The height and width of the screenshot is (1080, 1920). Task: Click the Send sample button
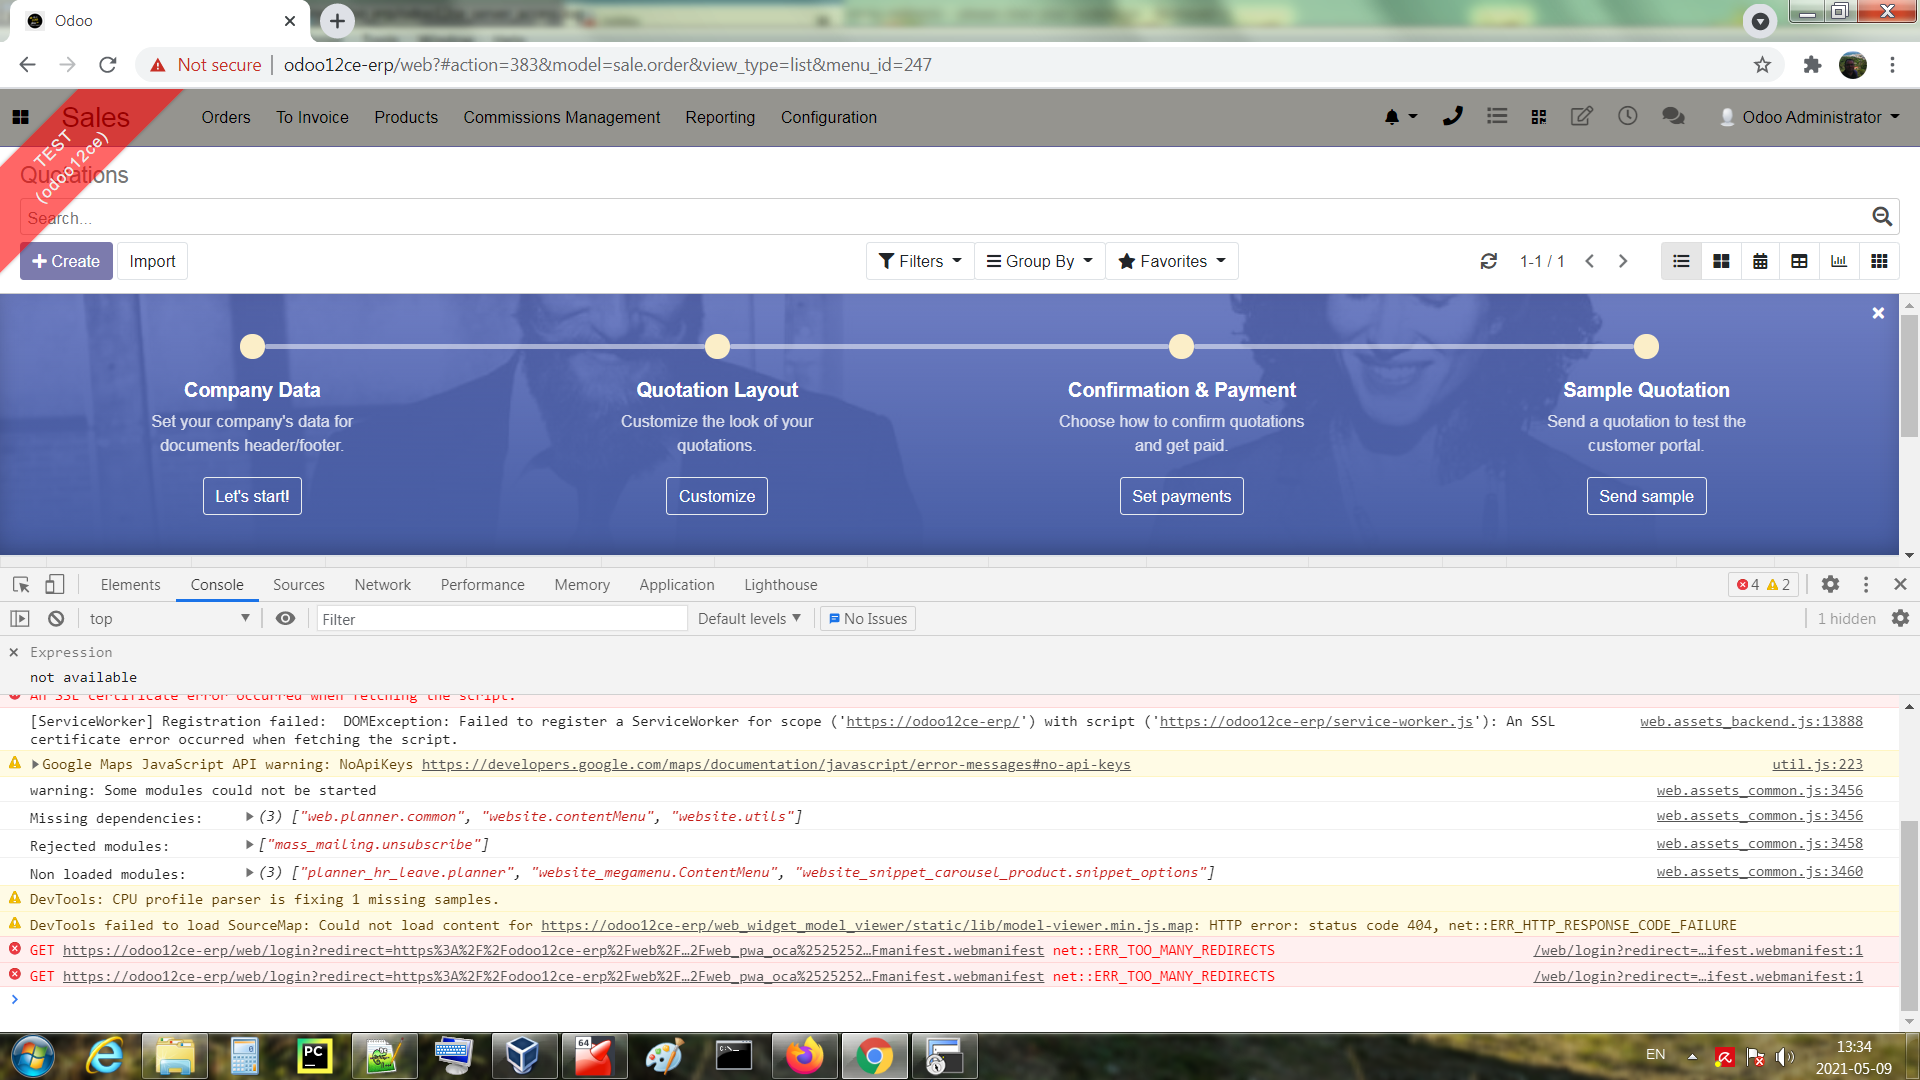click(x=1646, y=495)
